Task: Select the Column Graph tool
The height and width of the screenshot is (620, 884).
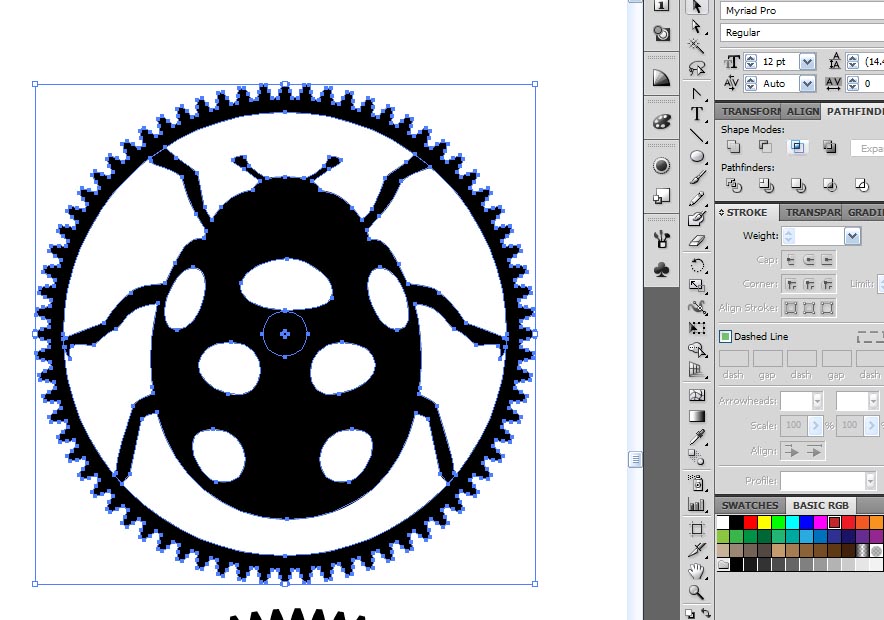Action: 697,504
